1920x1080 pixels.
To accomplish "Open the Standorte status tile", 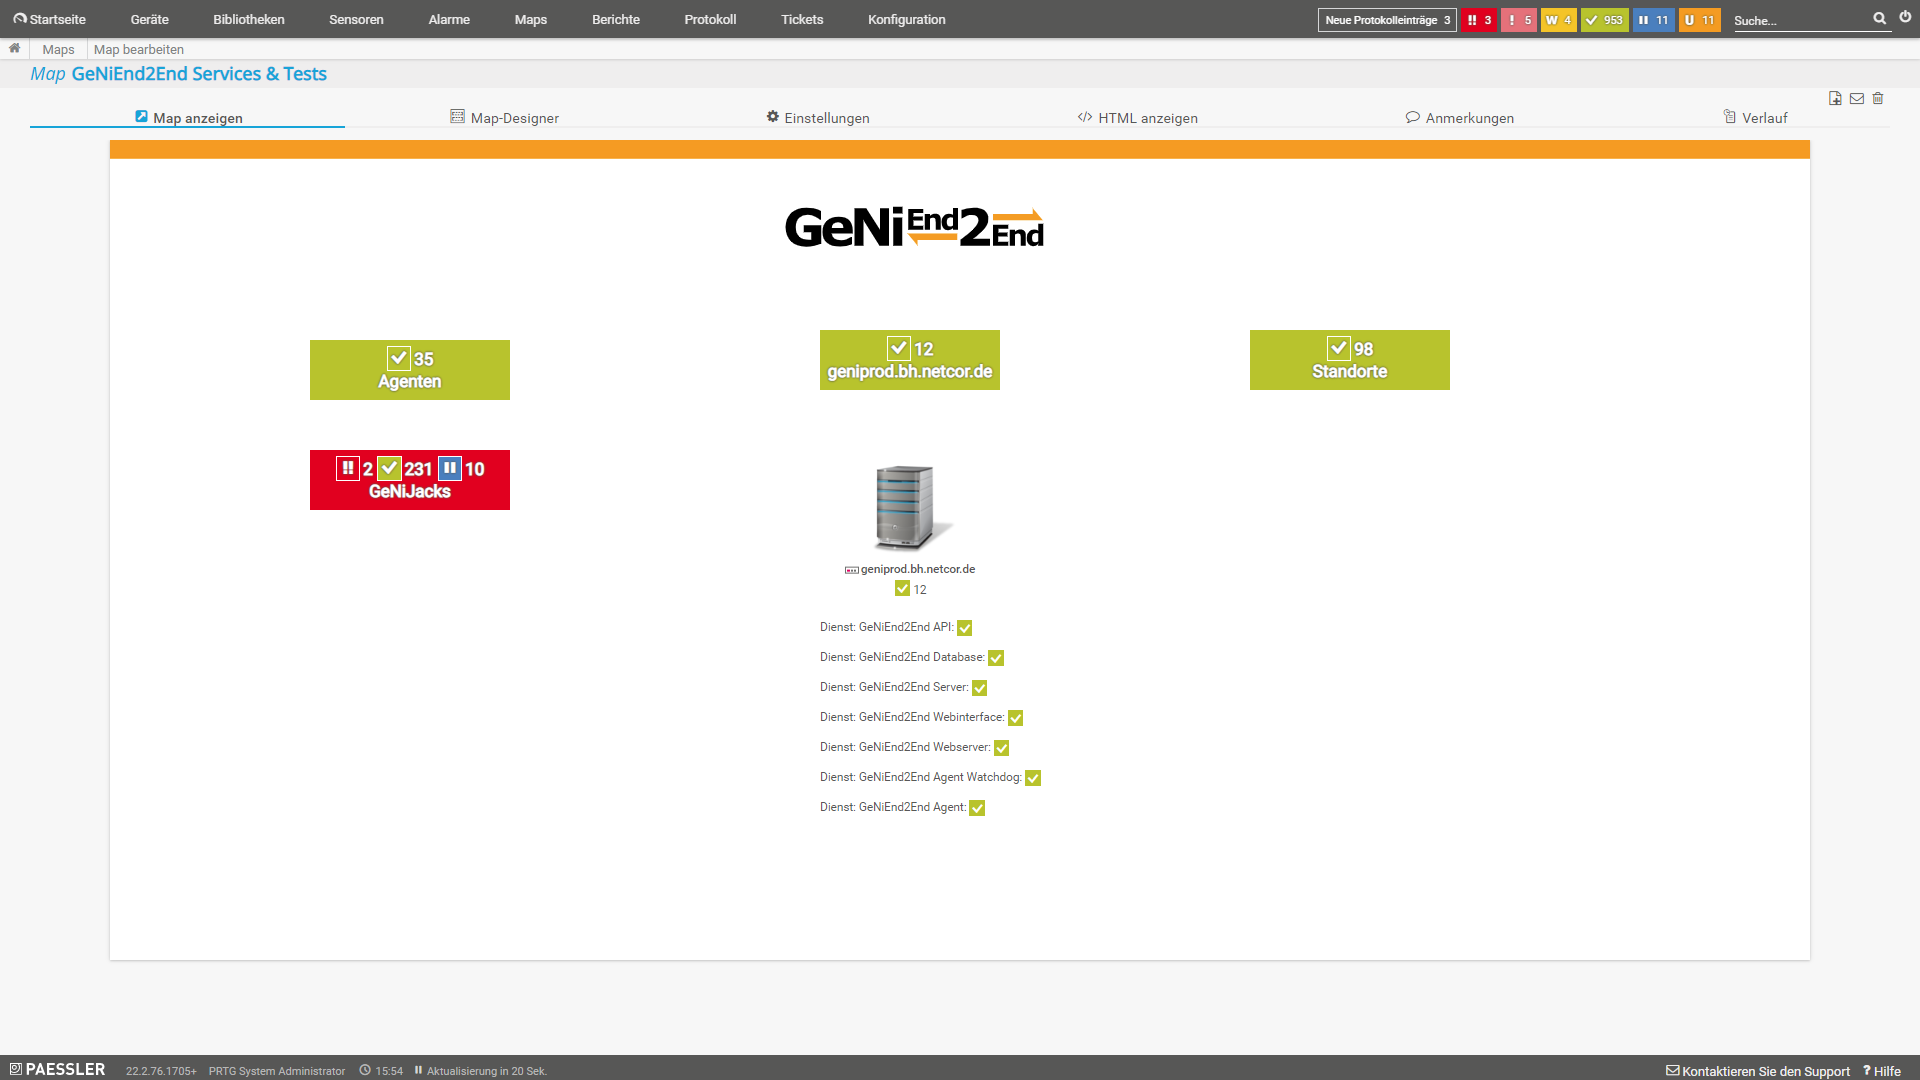I will click(x=1350, y=360).
